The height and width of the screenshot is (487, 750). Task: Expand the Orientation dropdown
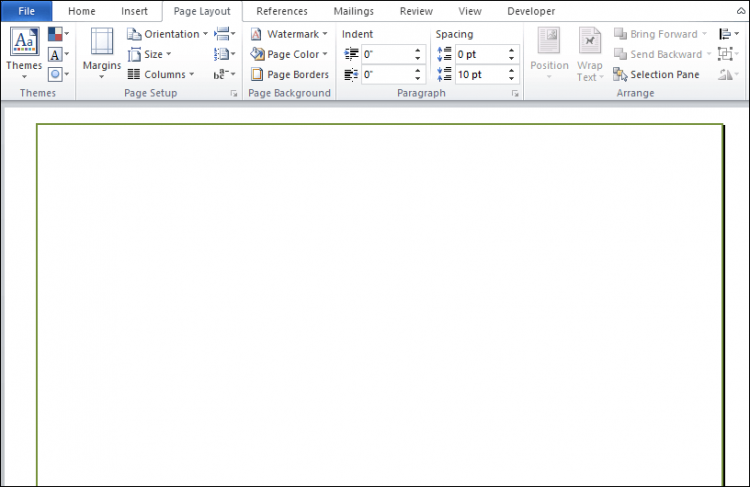pyautogui.click(x=168, y=34)
